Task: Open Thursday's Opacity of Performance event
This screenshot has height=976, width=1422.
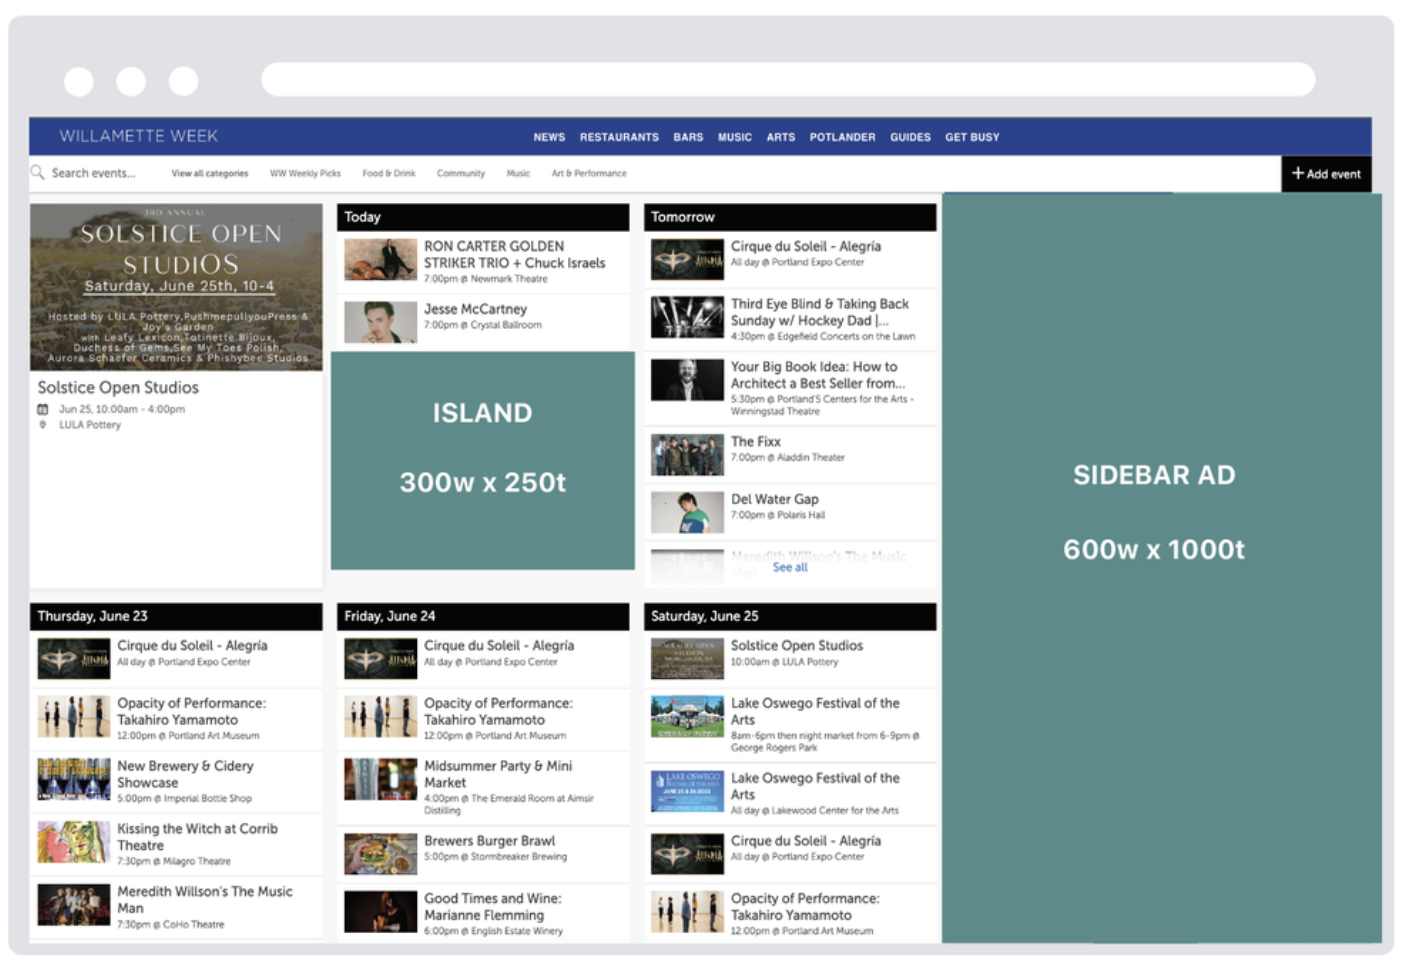Action: click(x=192, y=711)
